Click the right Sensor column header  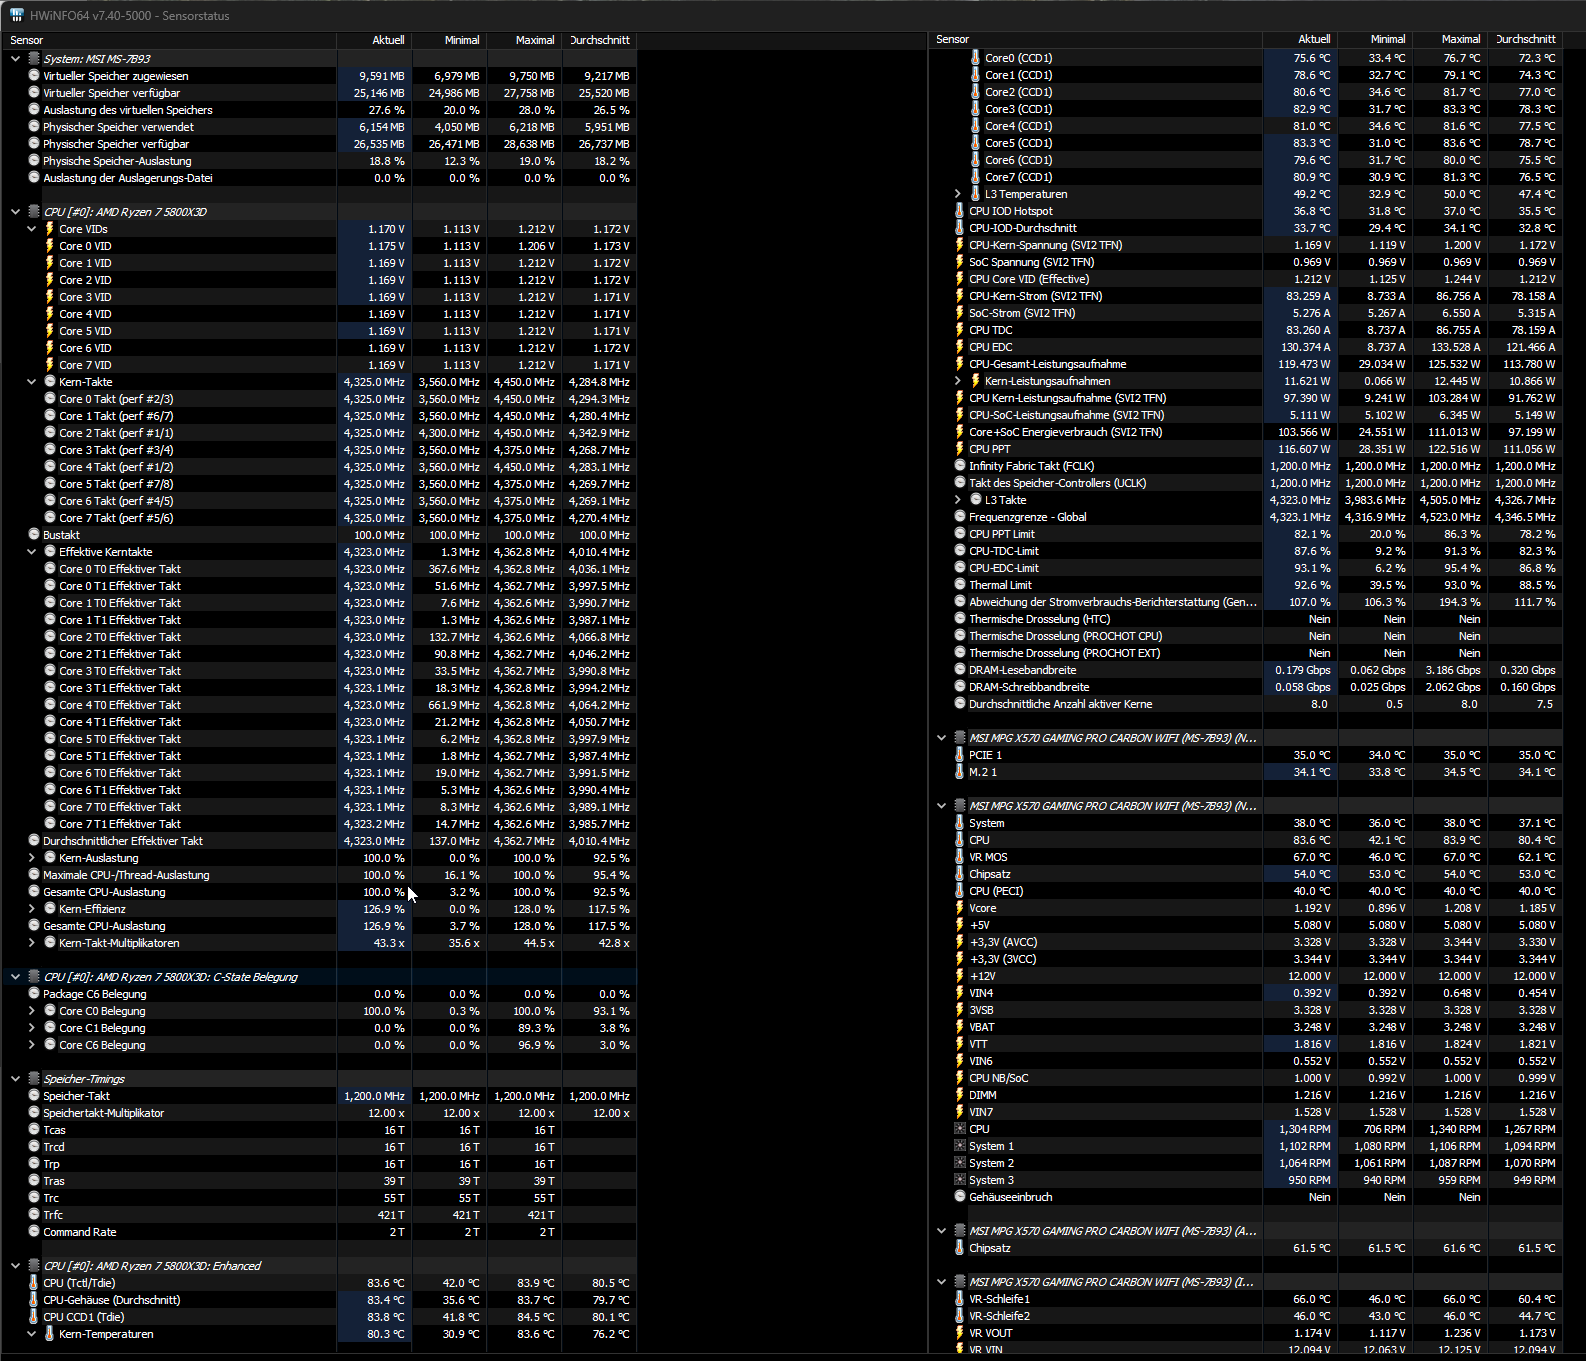pos(1096,39)
